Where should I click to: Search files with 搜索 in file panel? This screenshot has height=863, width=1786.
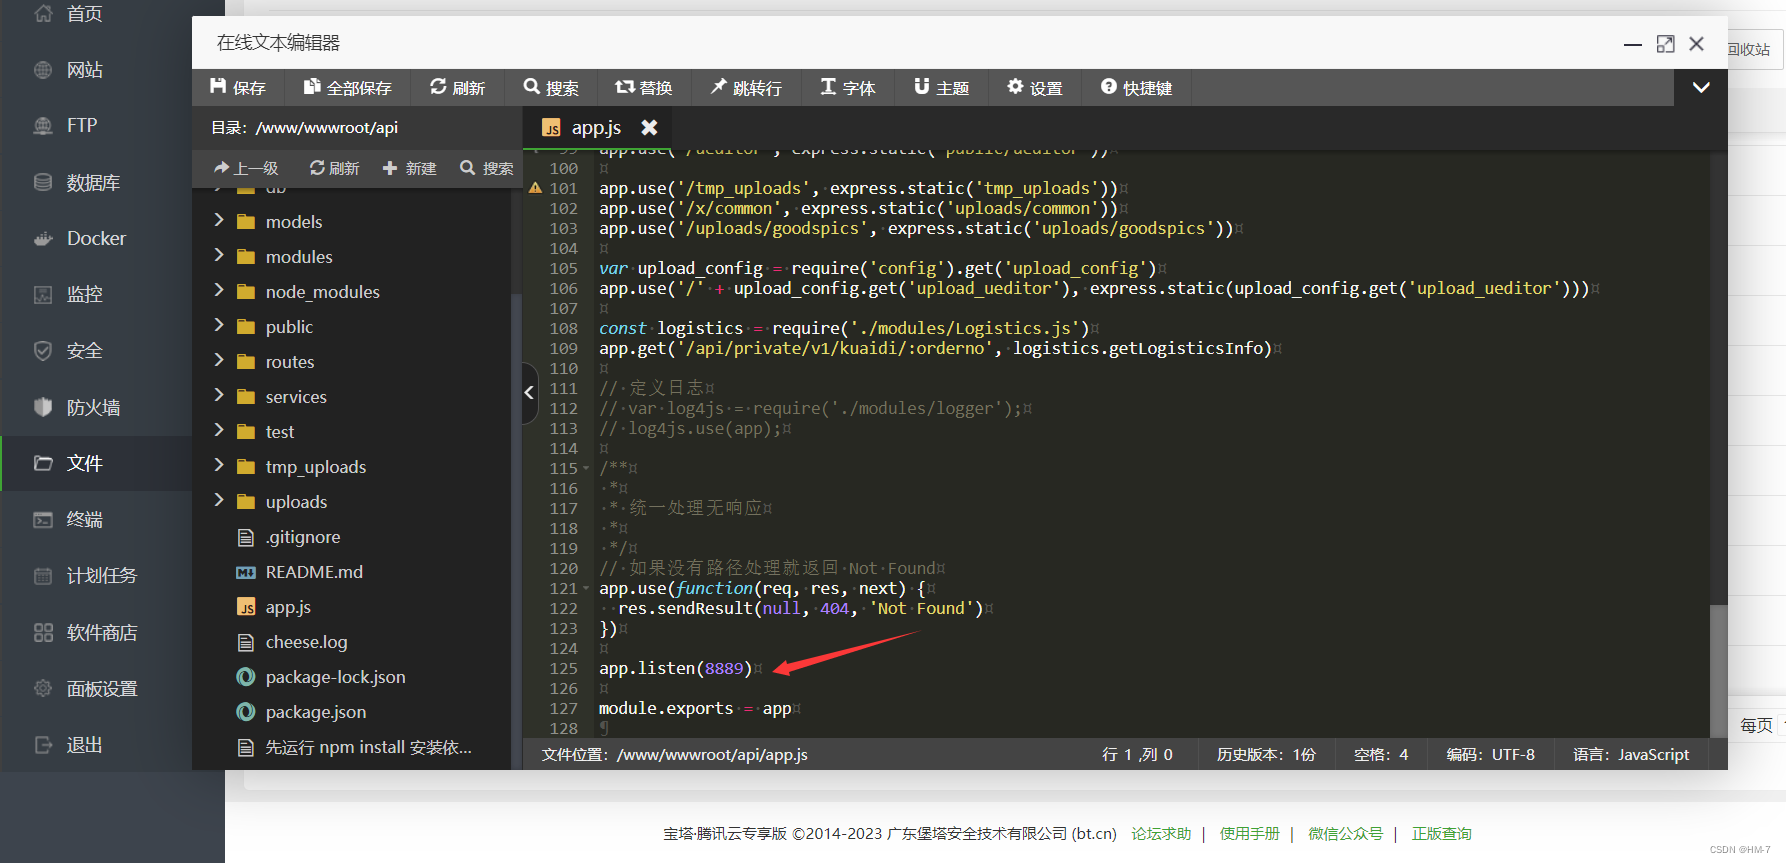(487, 168)
